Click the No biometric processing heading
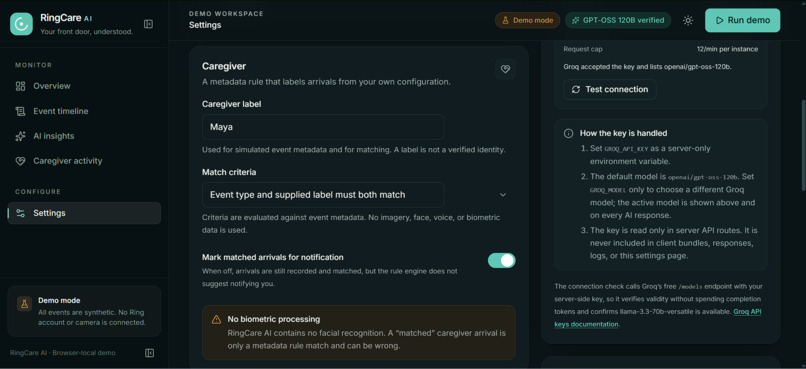The image size is (806, 369). (x=273, y=319)
